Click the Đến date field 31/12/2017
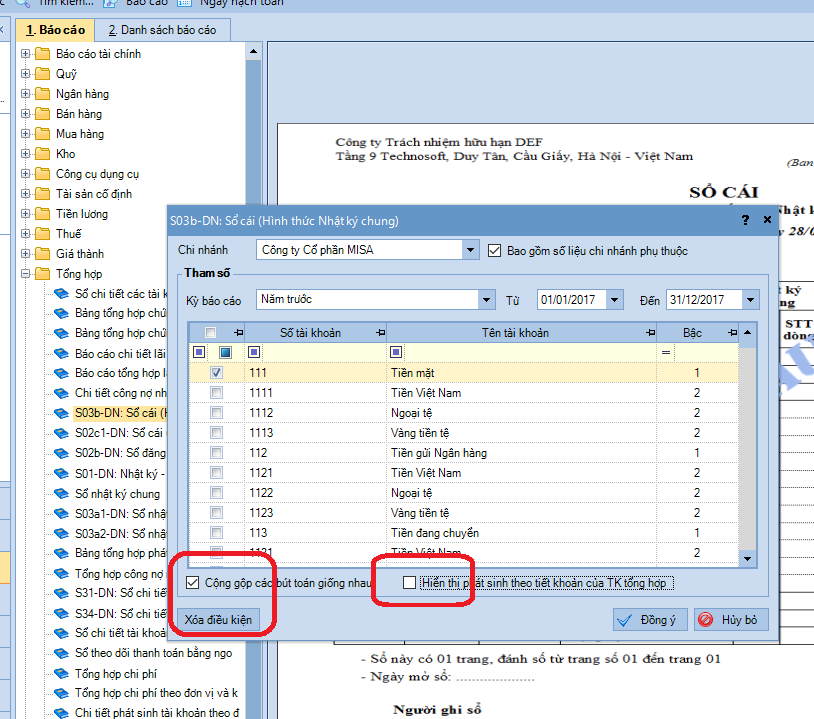 tap(704, 300)
